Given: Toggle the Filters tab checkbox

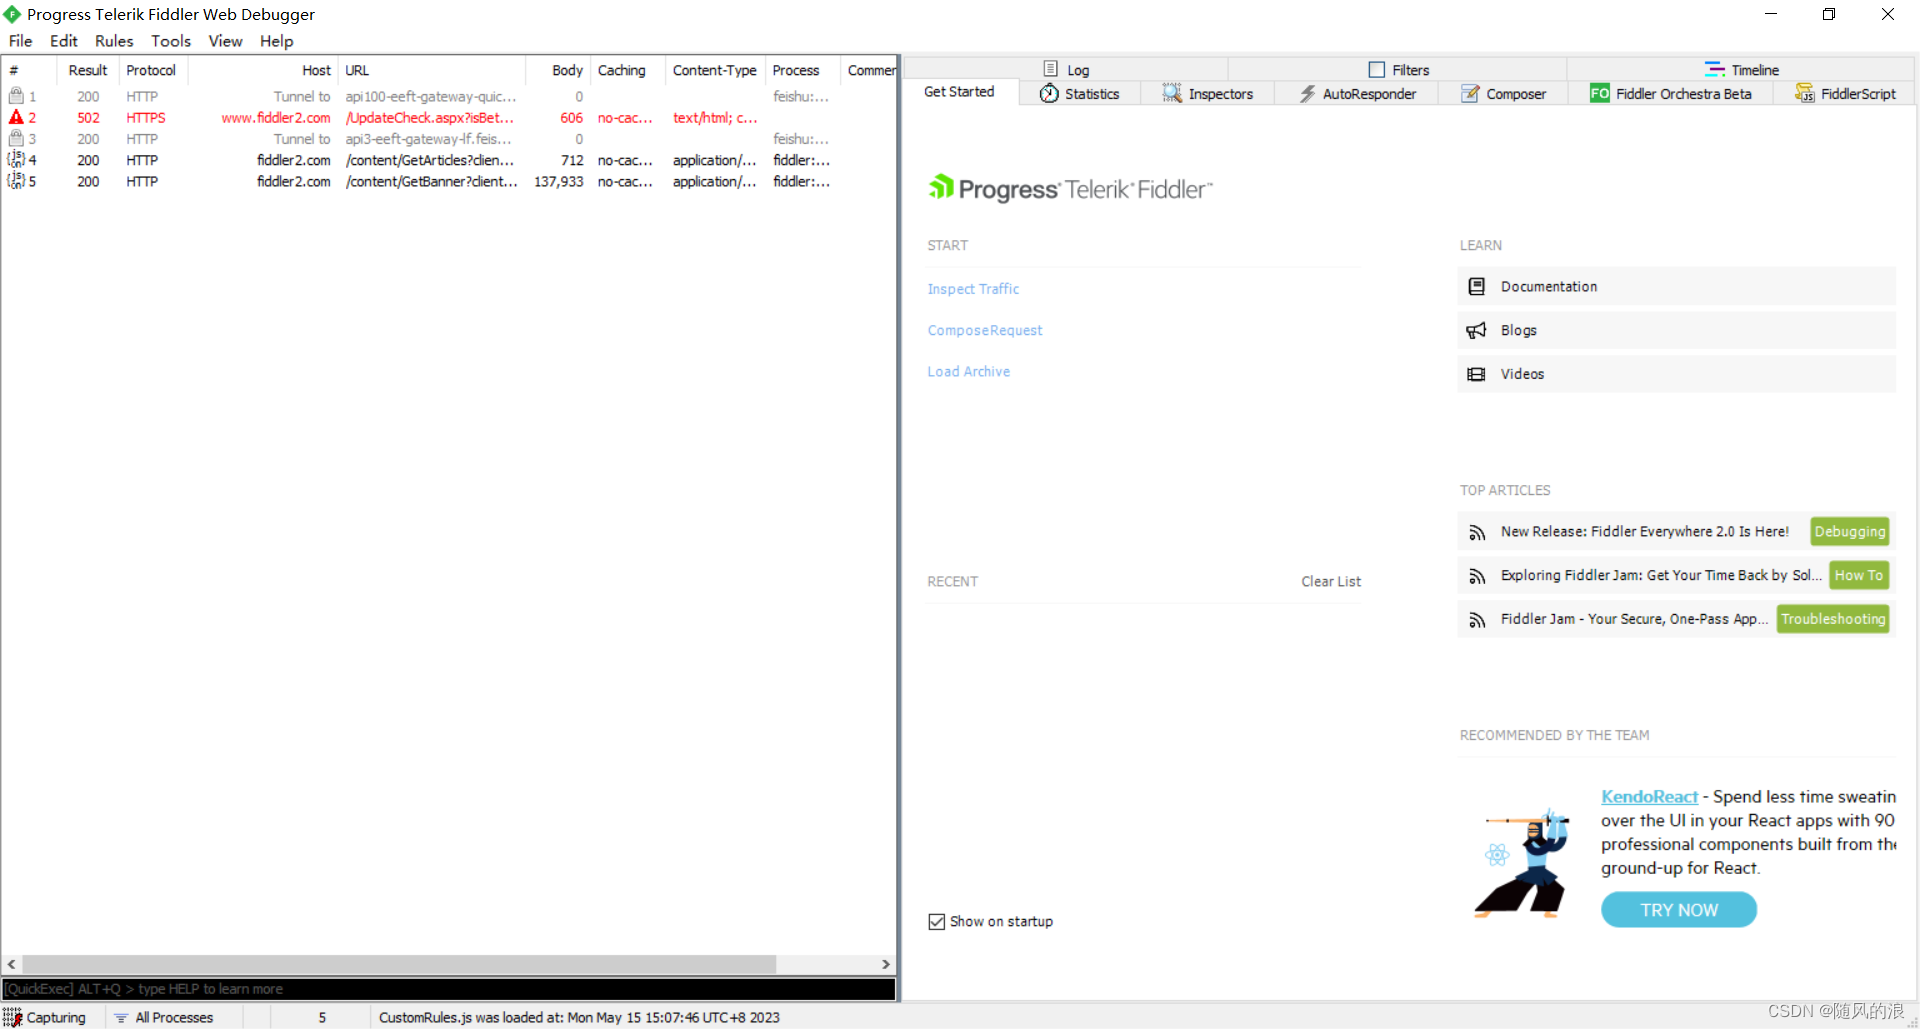Looking at the screenshot, I should [x=1377, y=69].
